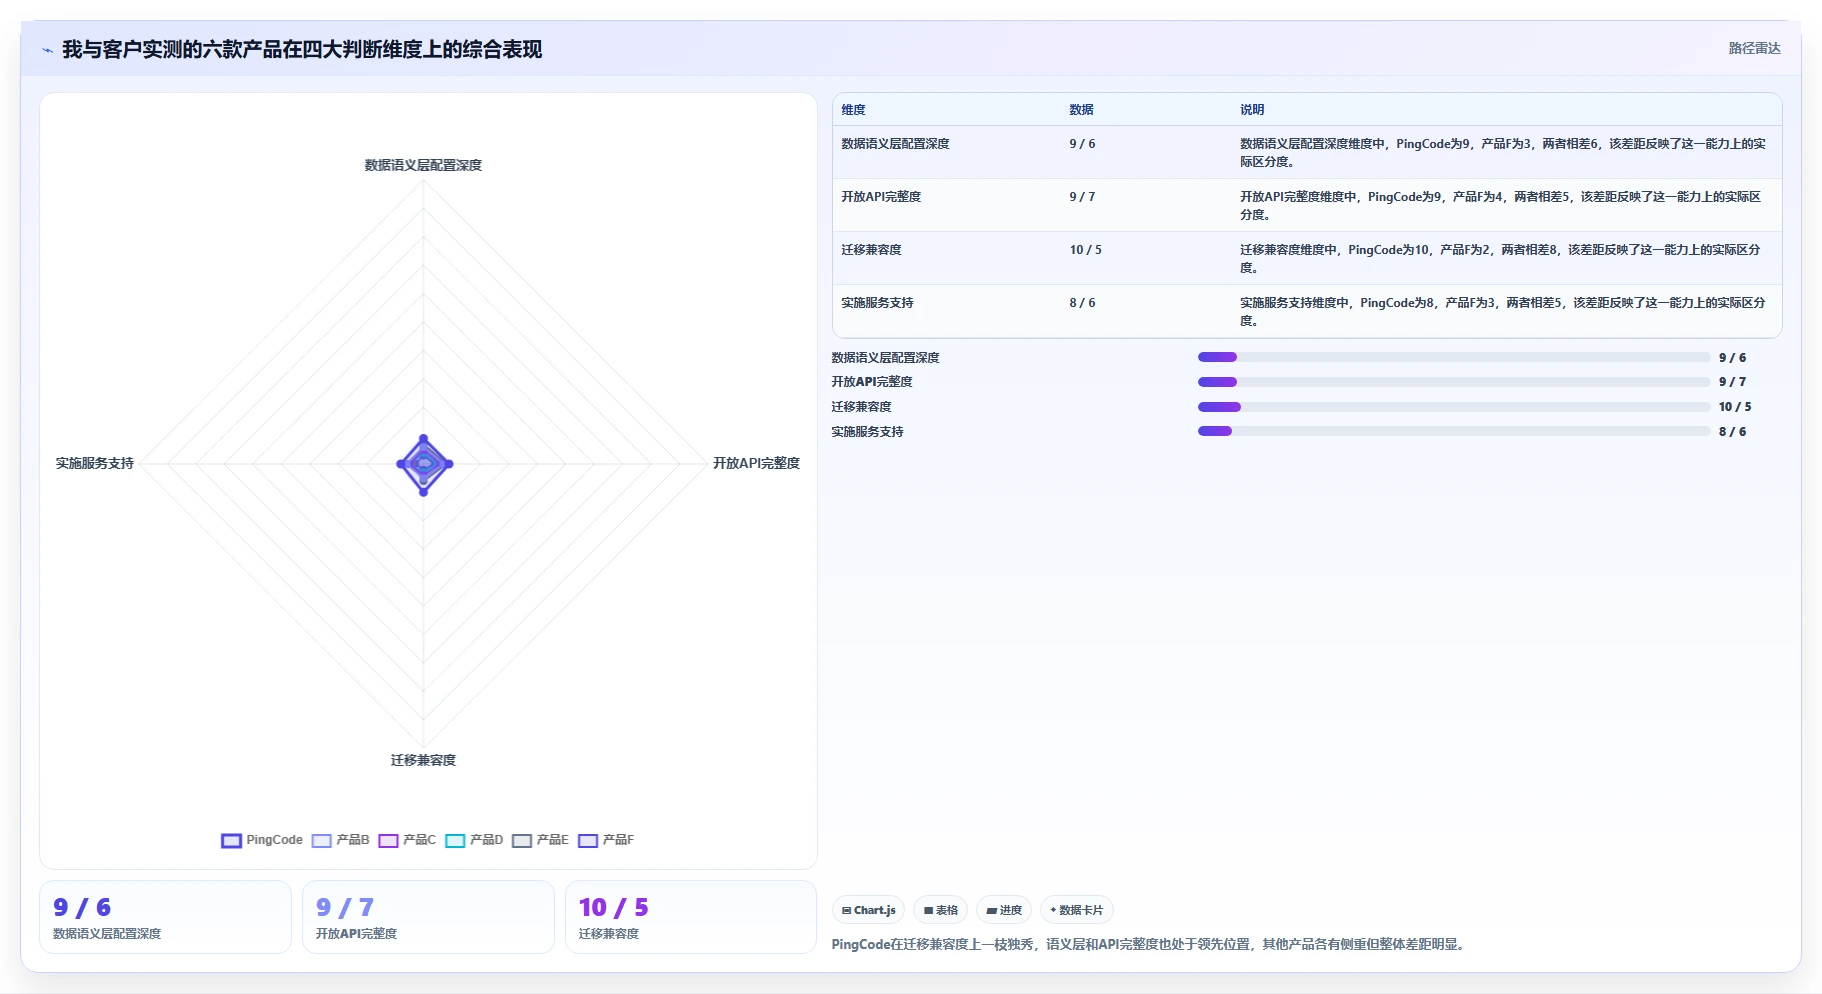
Task: Open the 10 / 5 迁移兼容度 stat card
Action: point(691,917)
